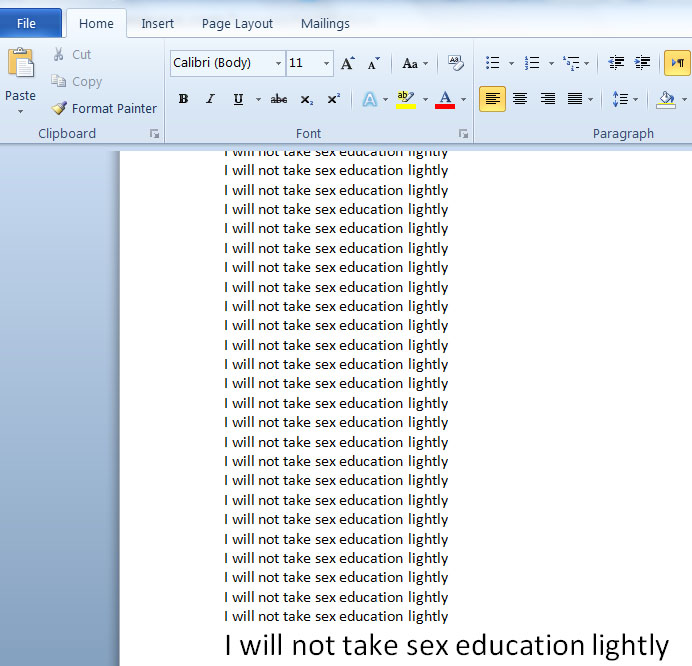
Task: Open the Page Layout tab
Action: coord(237,23)
